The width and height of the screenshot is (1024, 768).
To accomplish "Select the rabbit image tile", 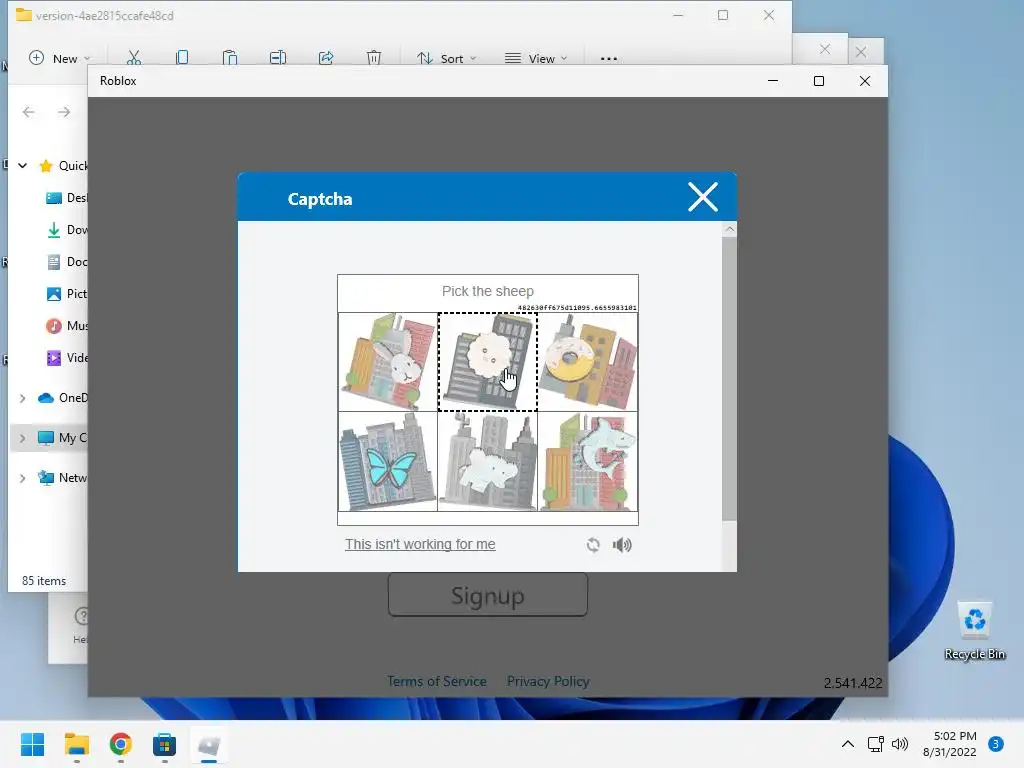I will 388,362.
